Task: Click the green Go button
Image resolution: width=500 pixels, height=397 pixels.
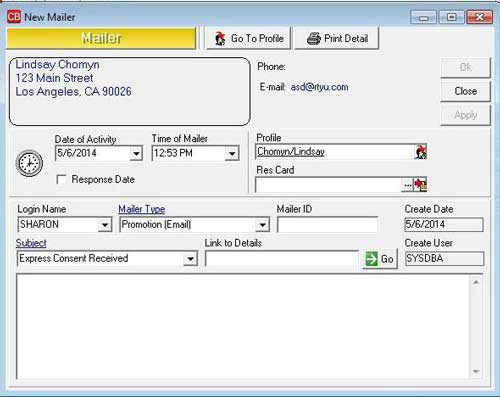Action: (x=380, y=259)
